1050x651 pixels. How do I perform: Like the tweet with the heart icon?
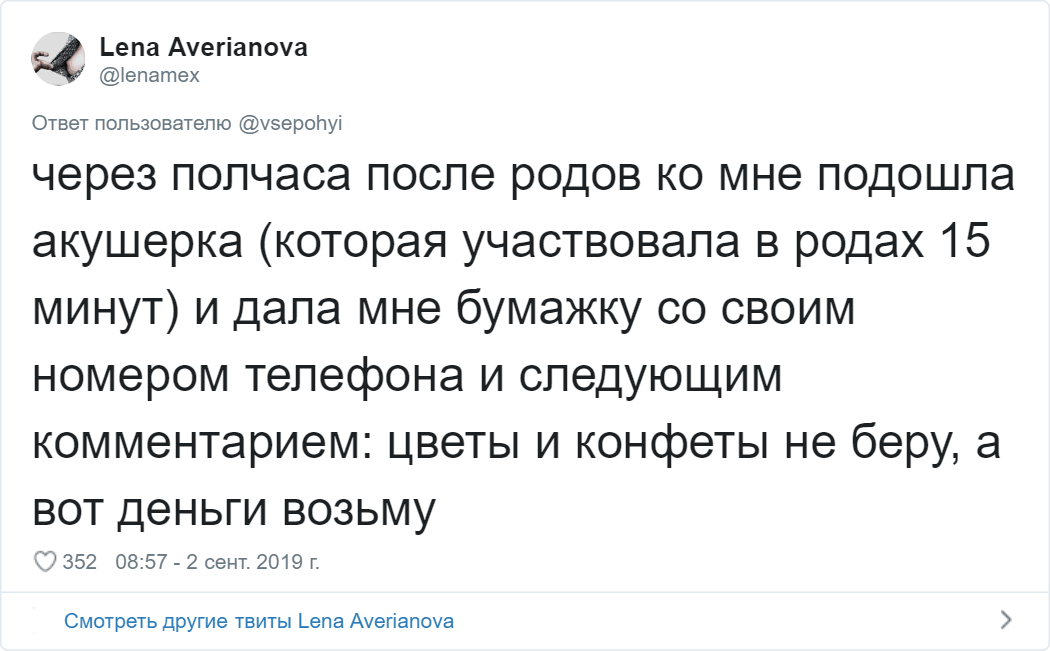(x=46, y=562)
